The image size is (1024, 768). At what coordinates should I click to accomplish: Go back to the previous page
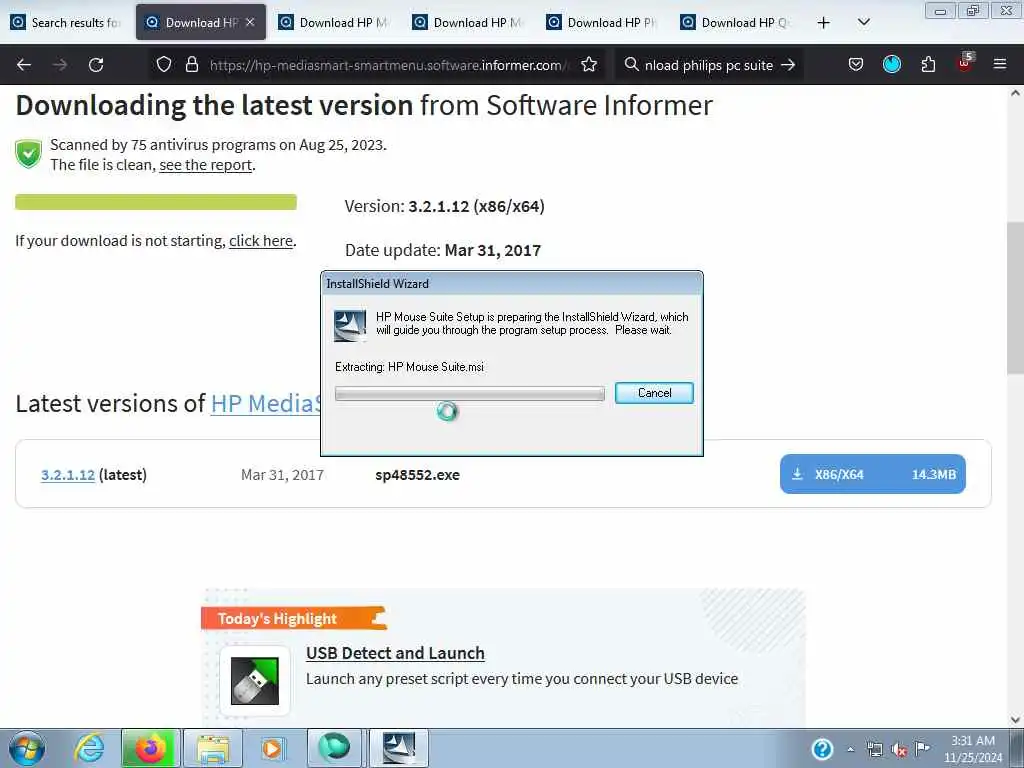24,65
